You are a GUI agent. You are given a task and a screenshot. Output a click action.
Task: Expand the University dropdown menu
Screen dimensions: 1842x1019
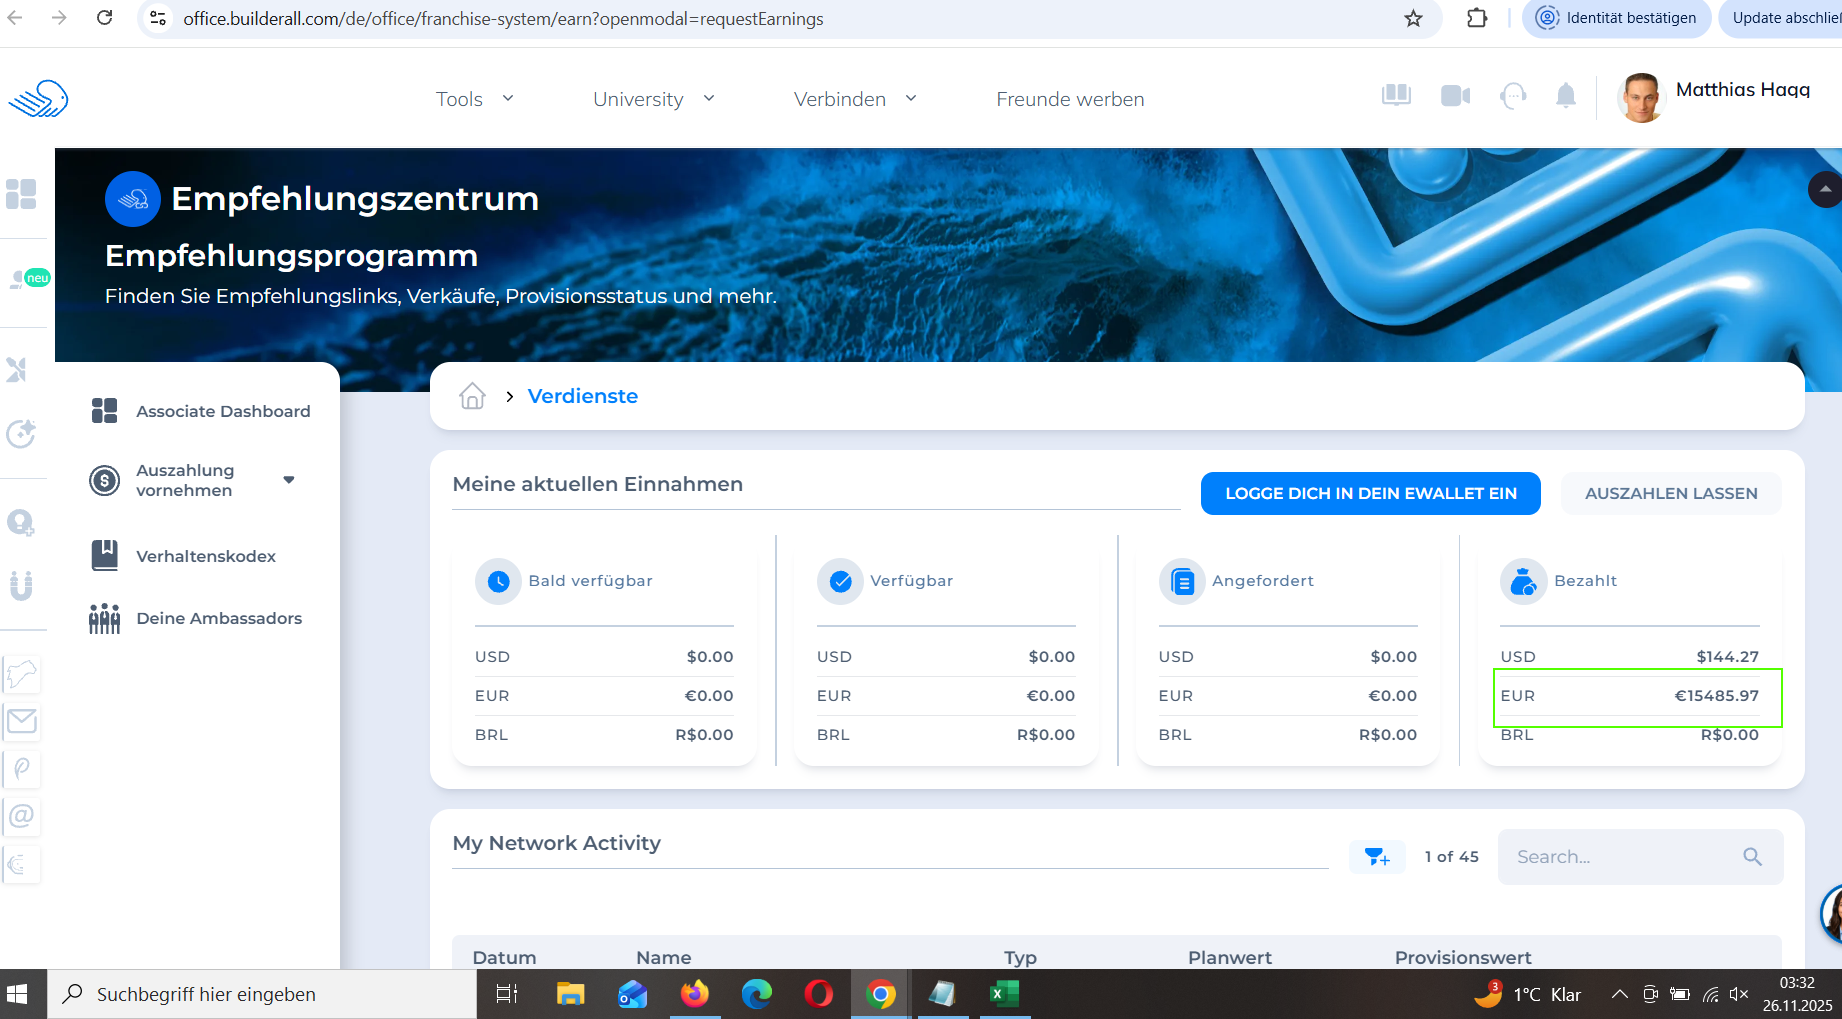pos(654,99)
